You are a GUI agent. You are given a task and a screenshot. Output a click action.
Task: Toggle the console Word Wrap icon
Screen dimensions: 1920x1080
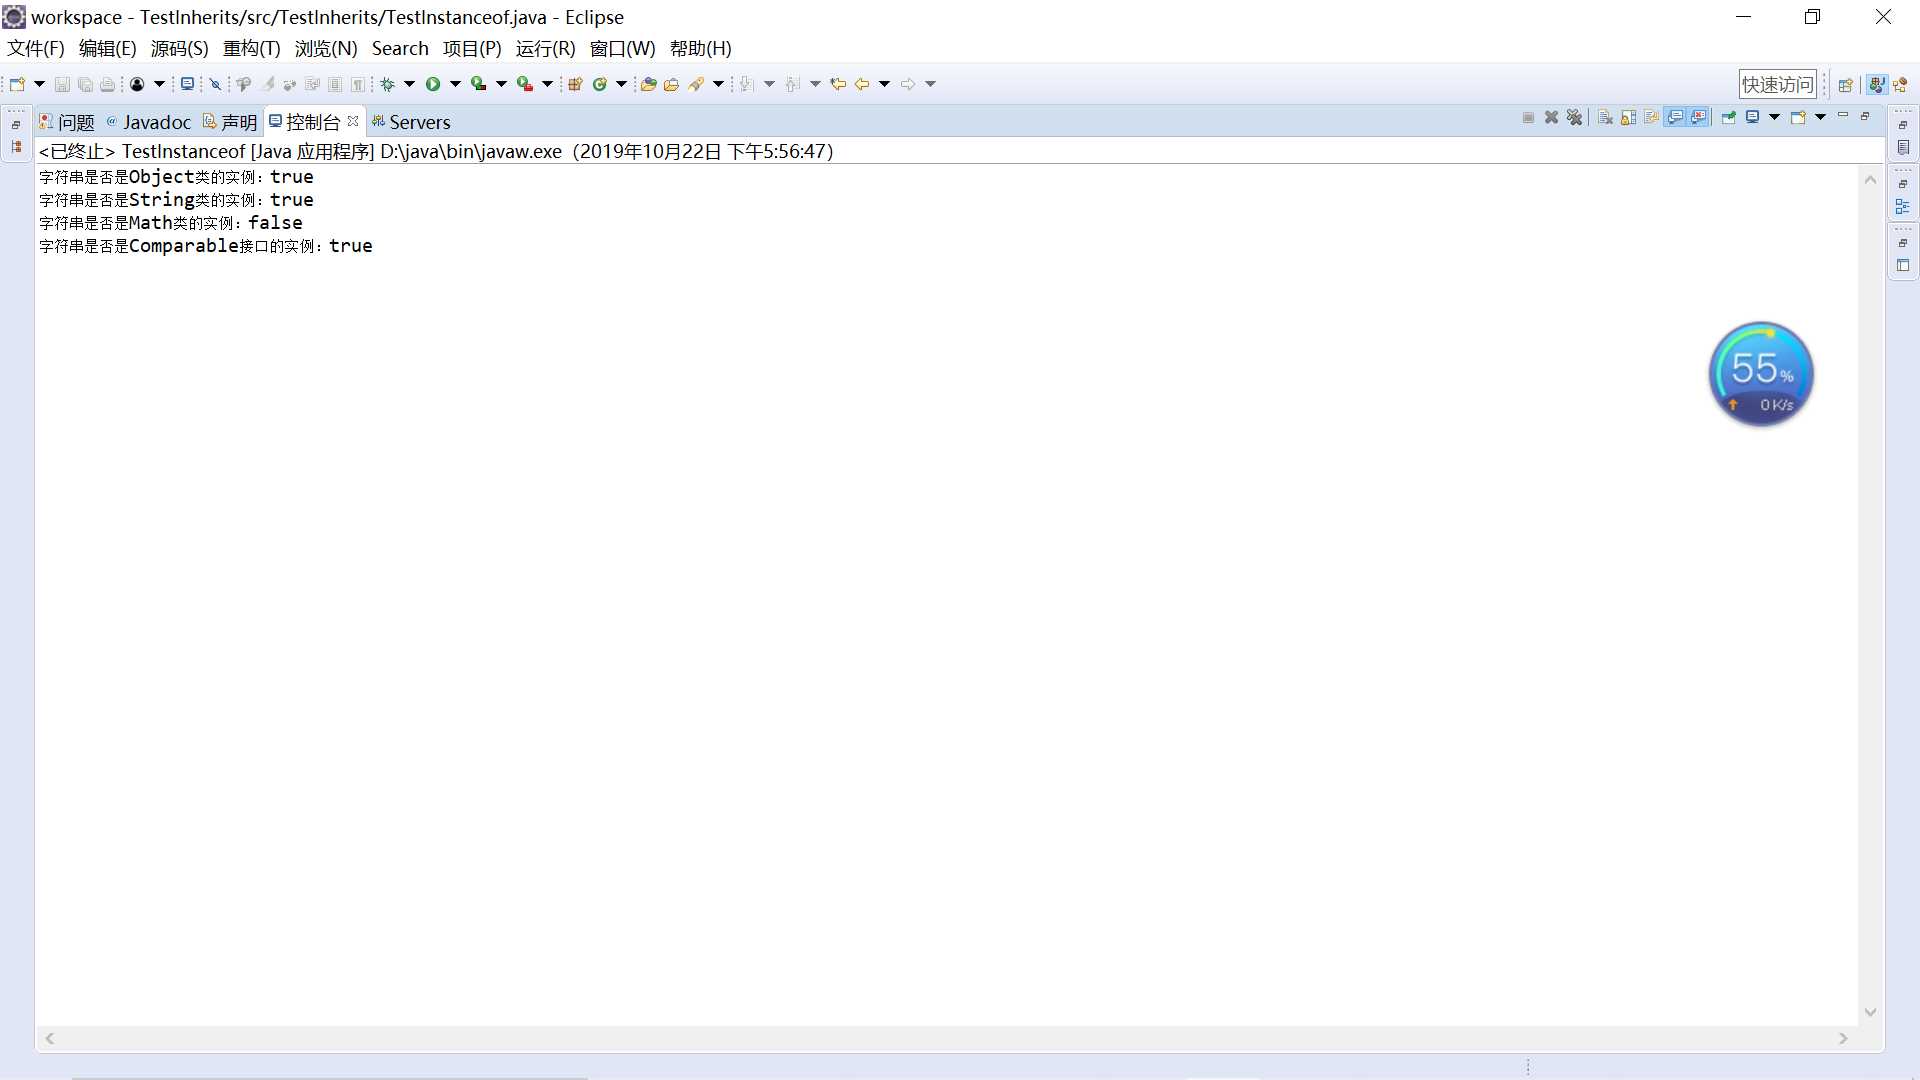tap(1651, 118)
